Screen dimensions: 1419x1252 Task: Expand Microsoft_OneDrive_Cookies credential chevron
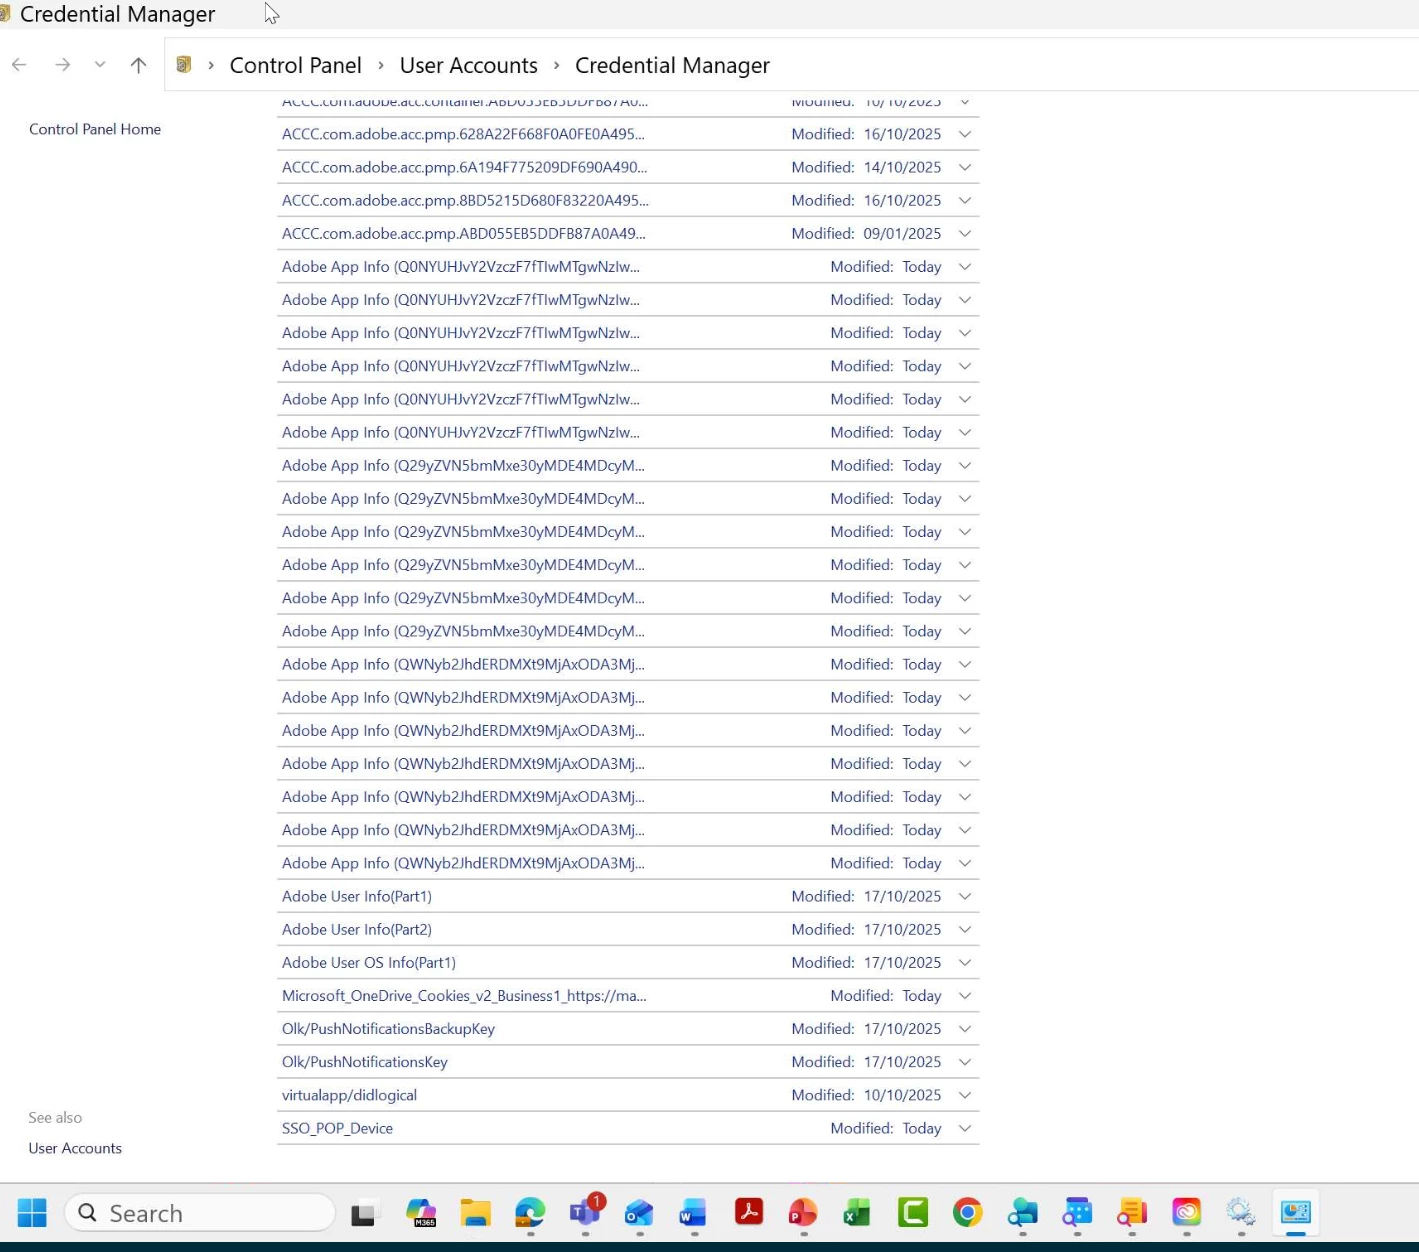click(965, 995)
